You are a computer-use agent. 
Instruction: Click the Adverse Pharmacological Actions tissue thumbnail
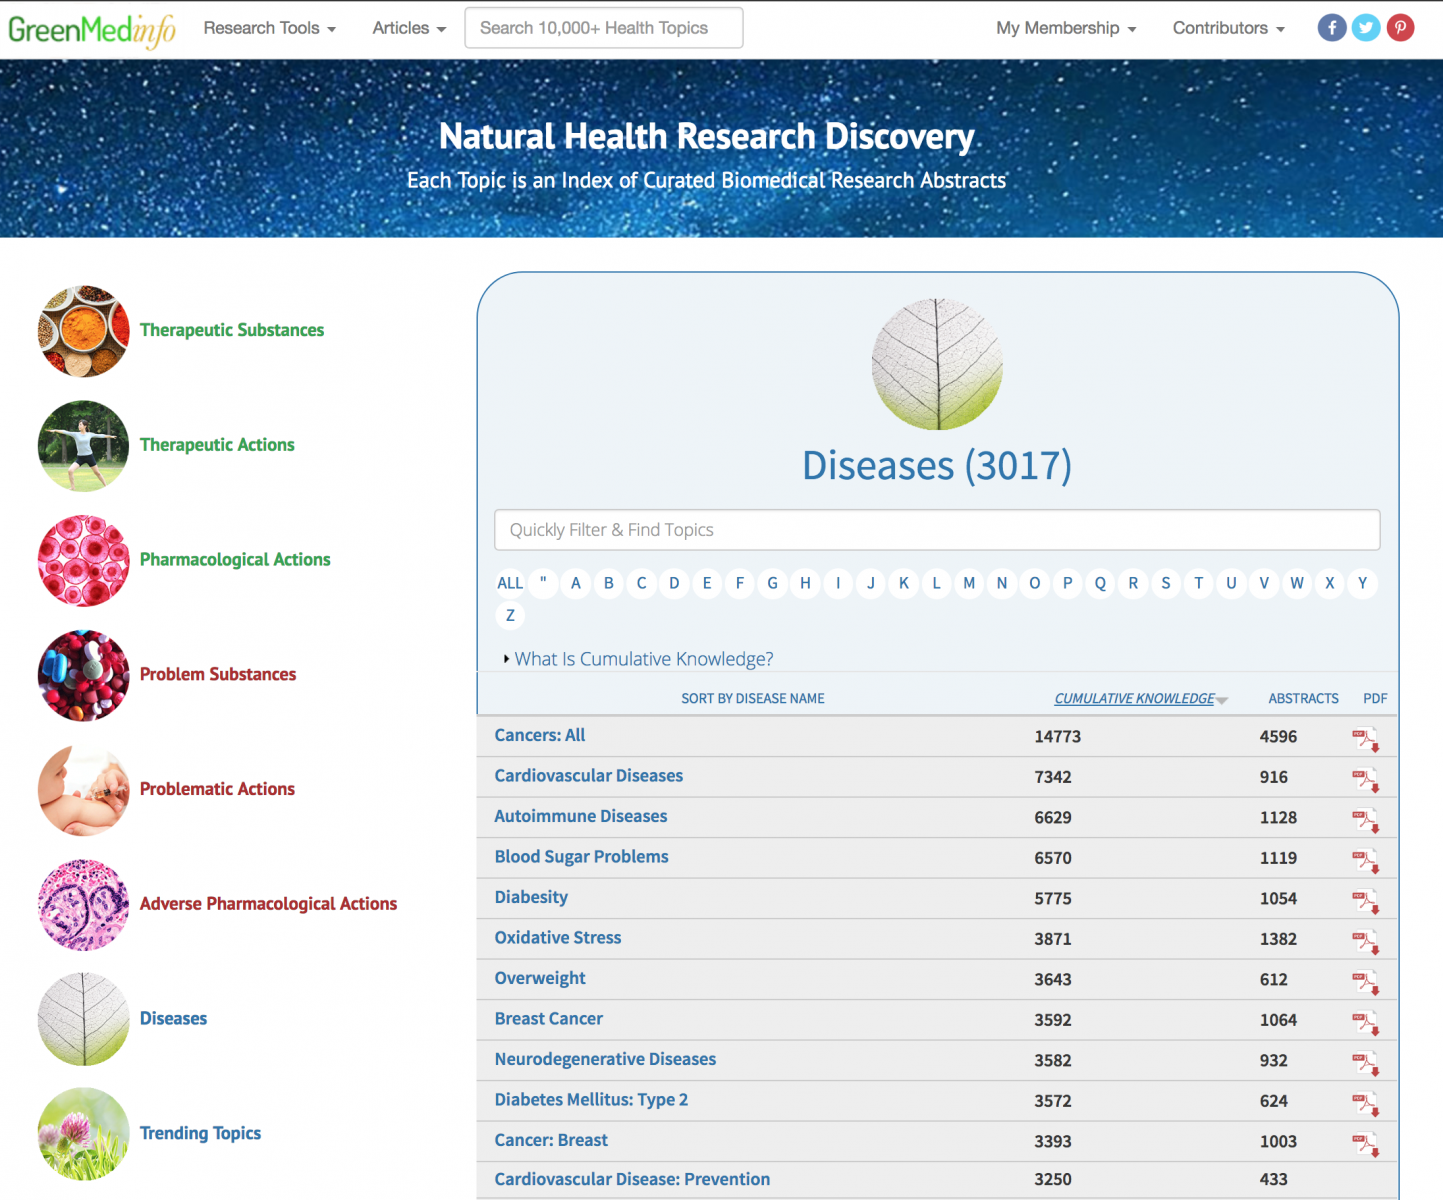pos(84,905)
